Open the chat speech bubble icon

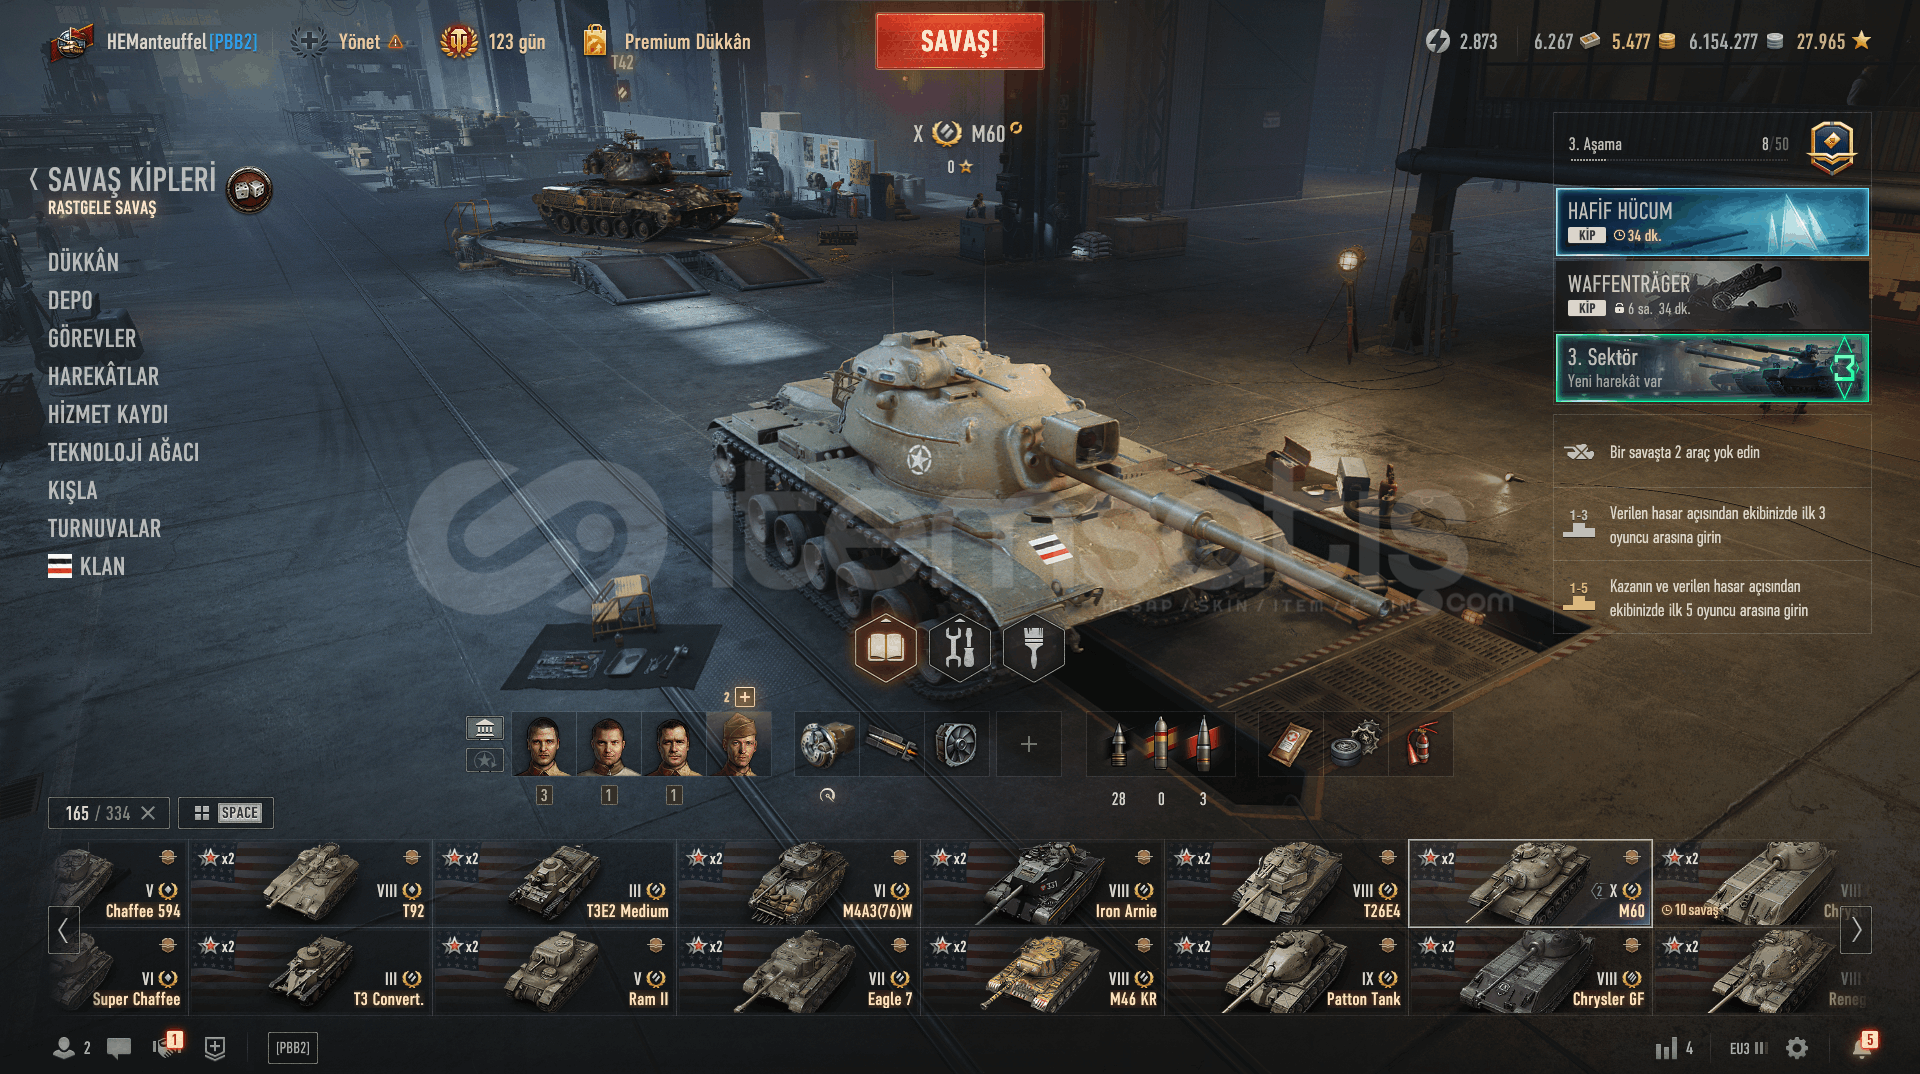(x=119, y=1047)
